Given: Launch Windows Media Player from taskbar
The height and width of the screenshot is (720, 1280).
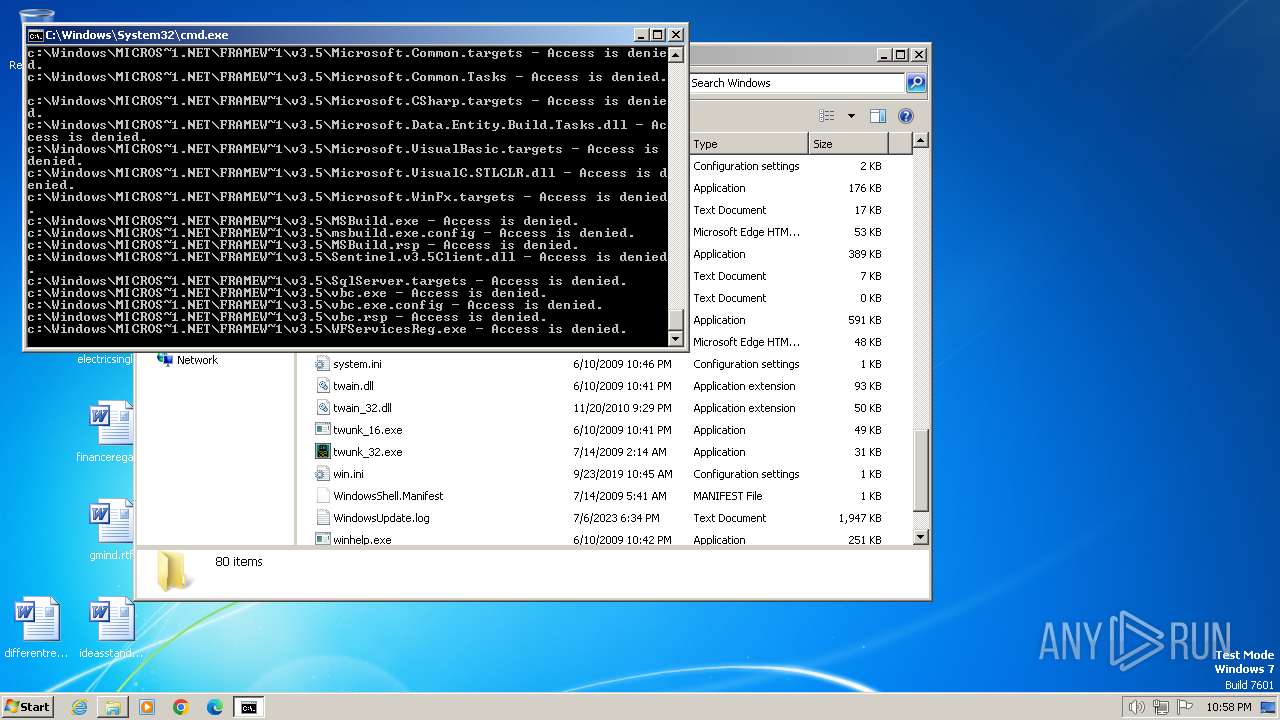Looking at the screenshot, I should [147, 707].
